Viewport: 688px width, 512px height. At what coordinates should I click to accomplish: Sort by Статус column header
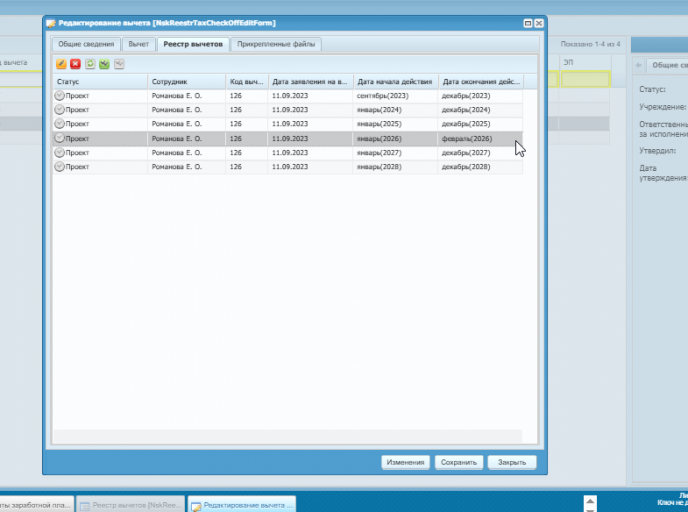(x=100, y=82)
